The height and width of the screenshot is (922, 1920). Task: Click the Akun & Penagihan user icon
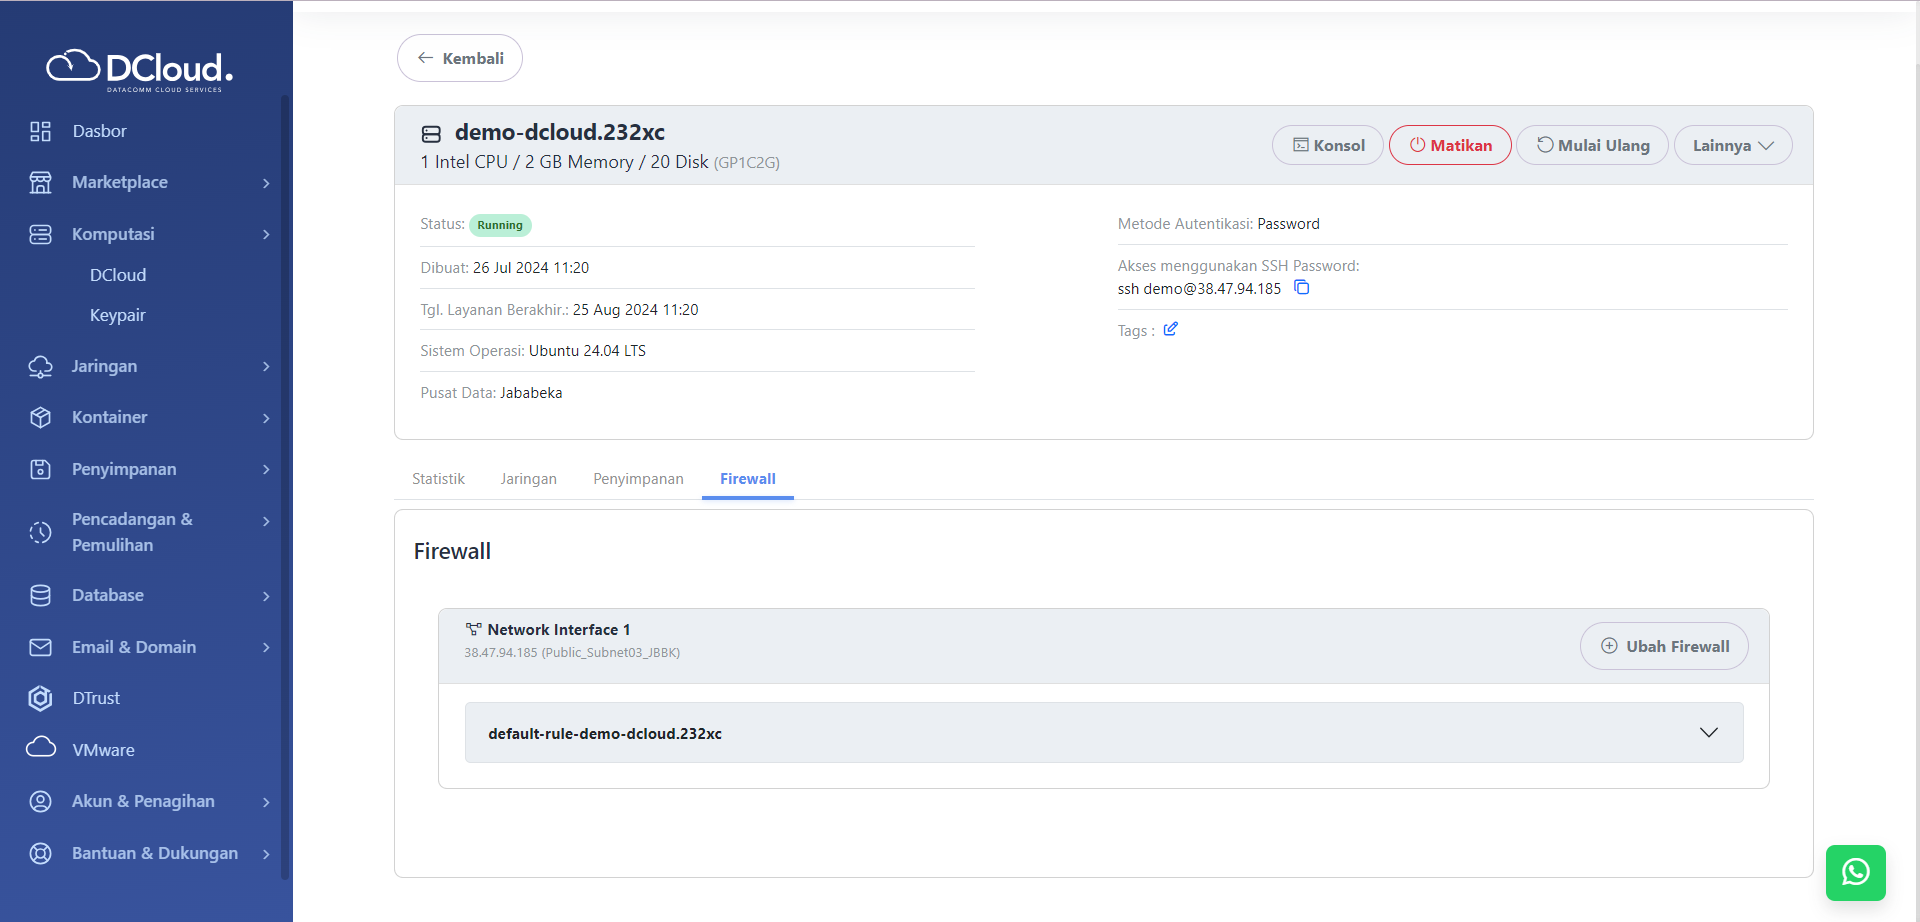[40, 801]
